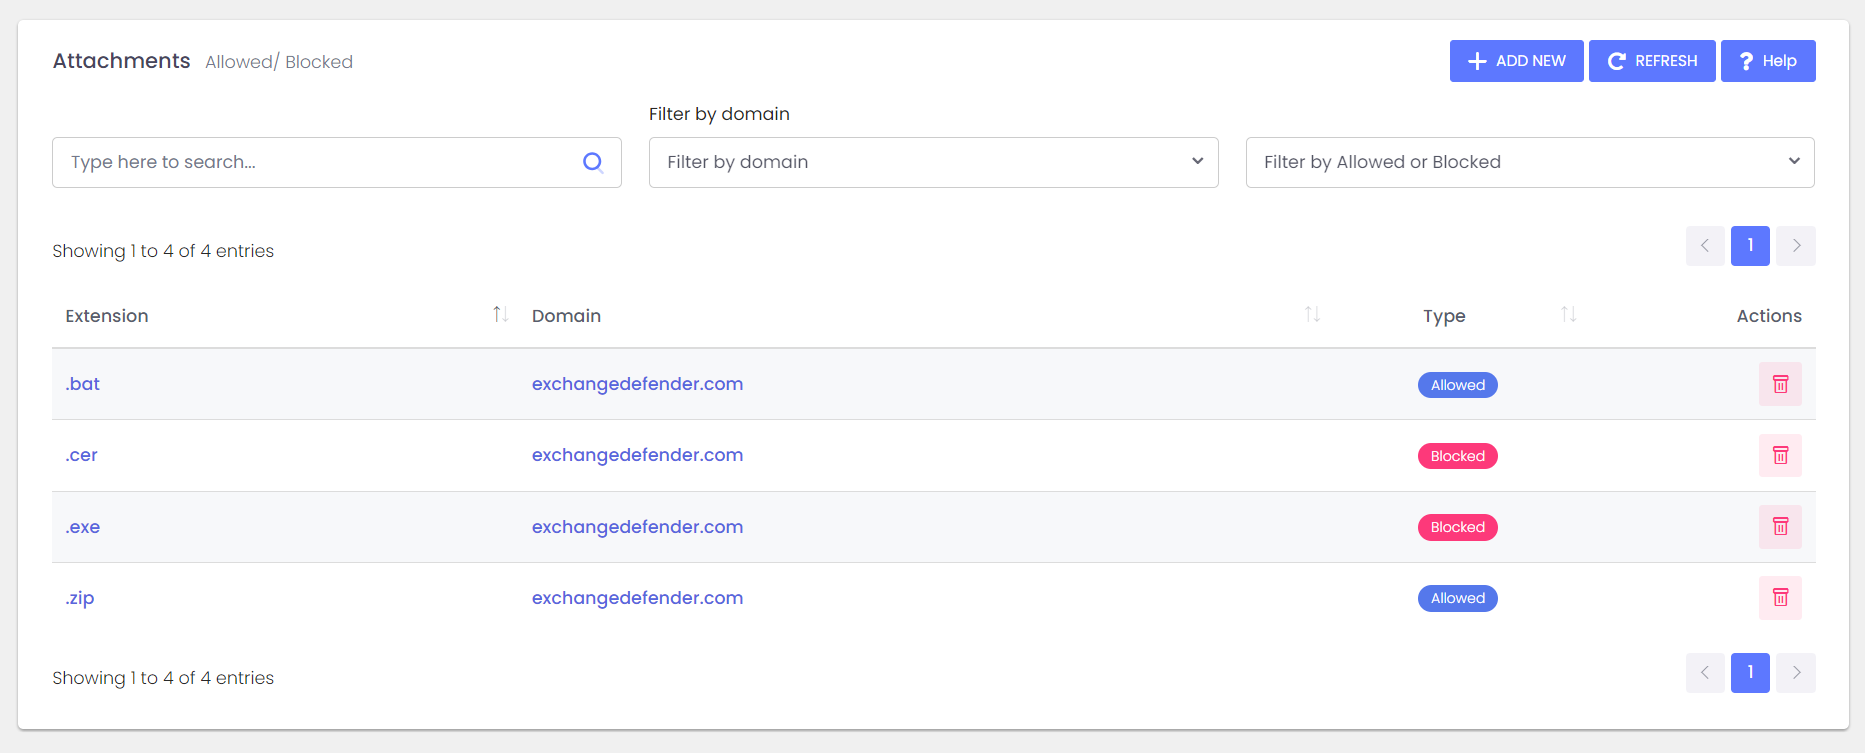Click ADD NEW button

[x=1516, y=61]
